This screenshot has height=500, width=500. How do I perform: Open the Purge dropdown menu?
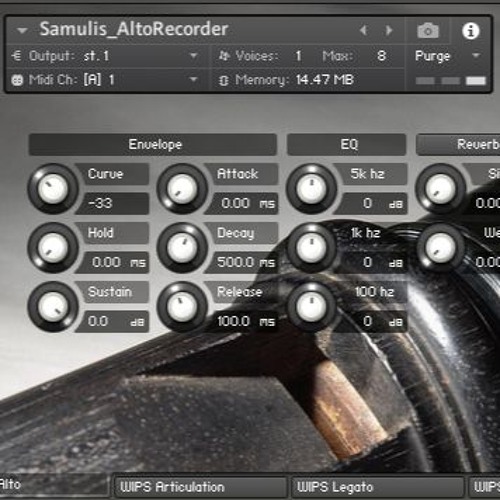coord(476,55)
